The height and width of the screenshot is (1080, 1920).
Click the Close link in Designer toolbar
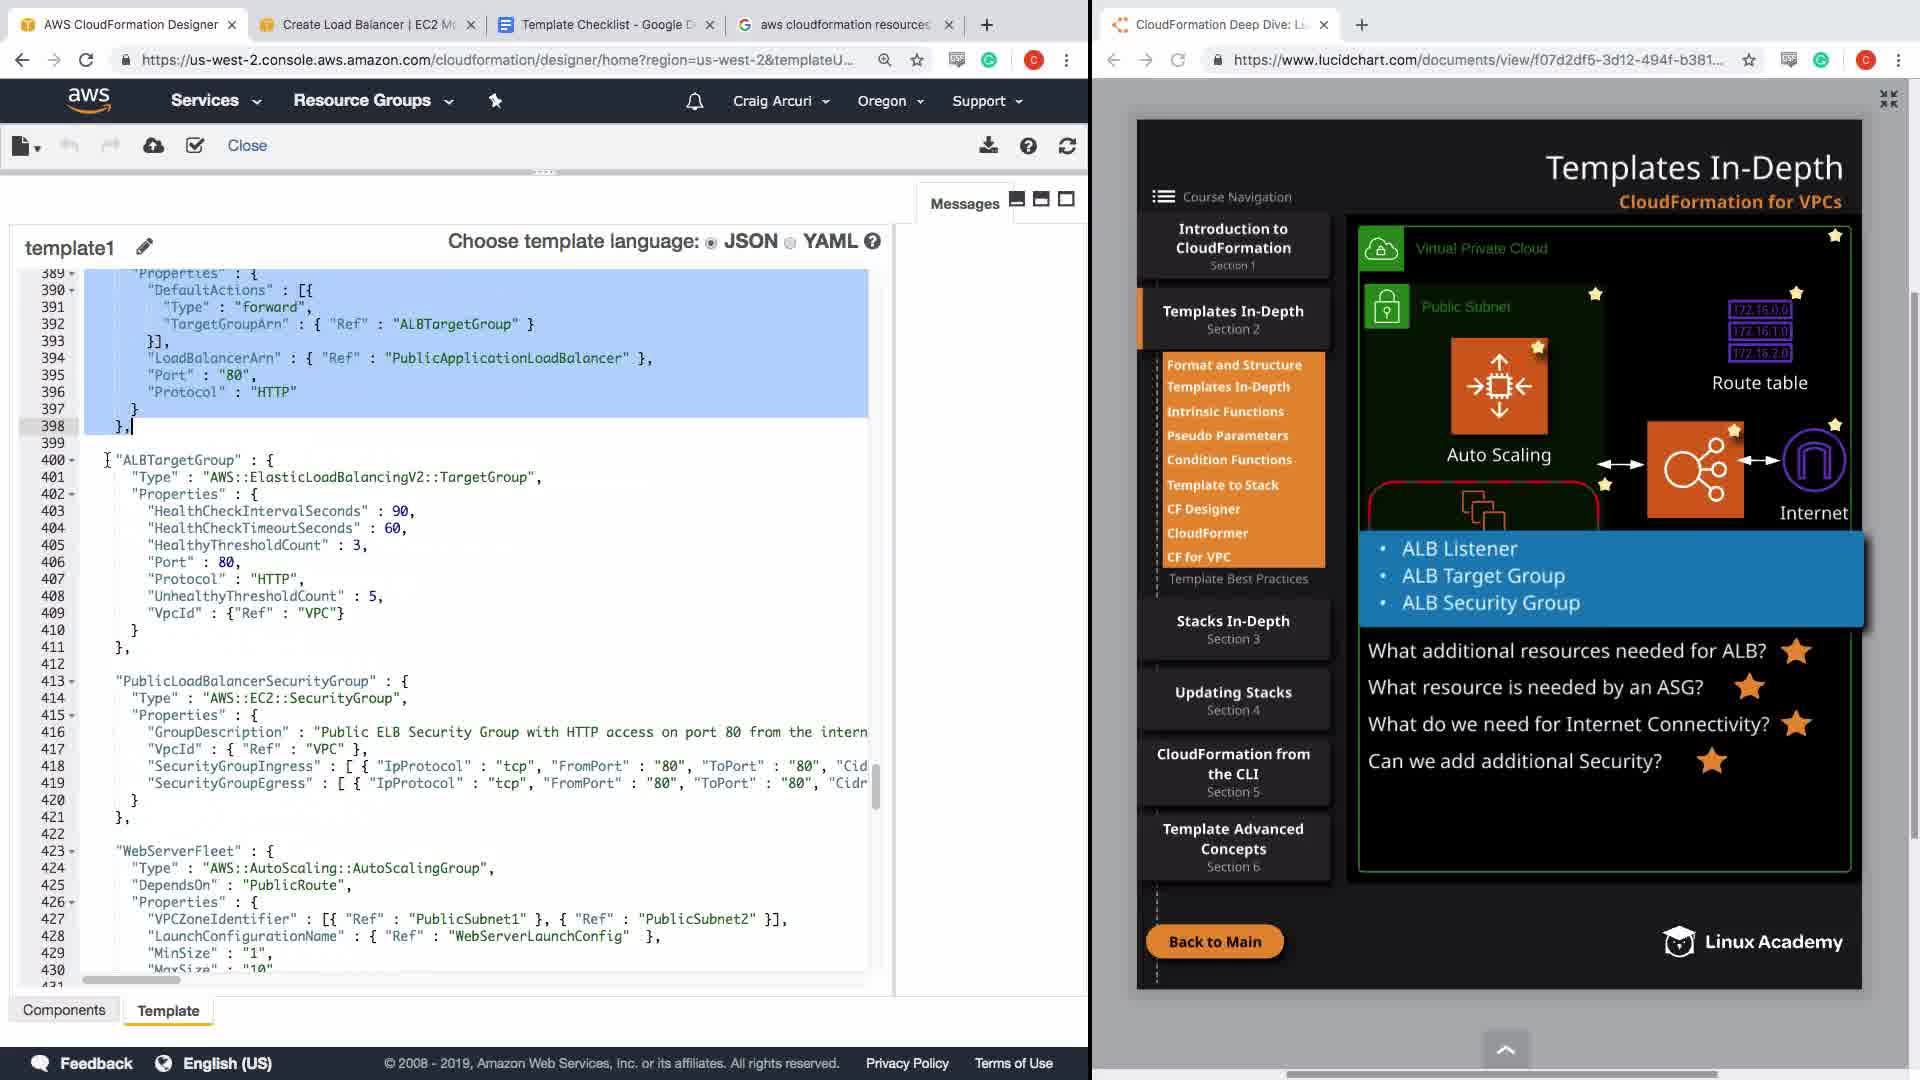[x=247, y=146]
